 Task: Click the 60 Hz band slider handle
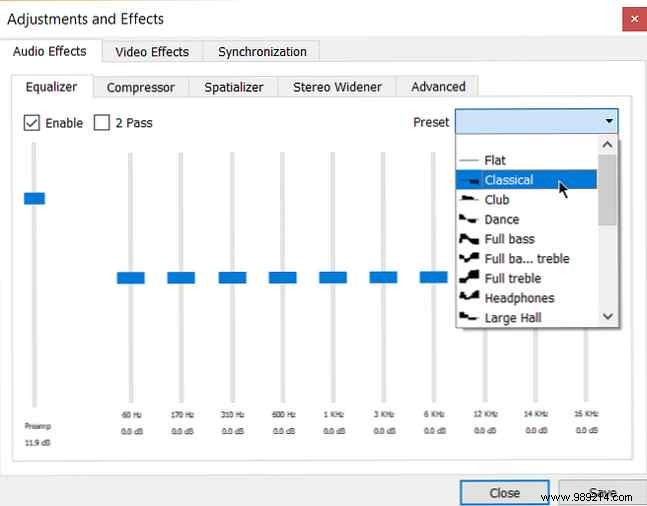point(131,278)
